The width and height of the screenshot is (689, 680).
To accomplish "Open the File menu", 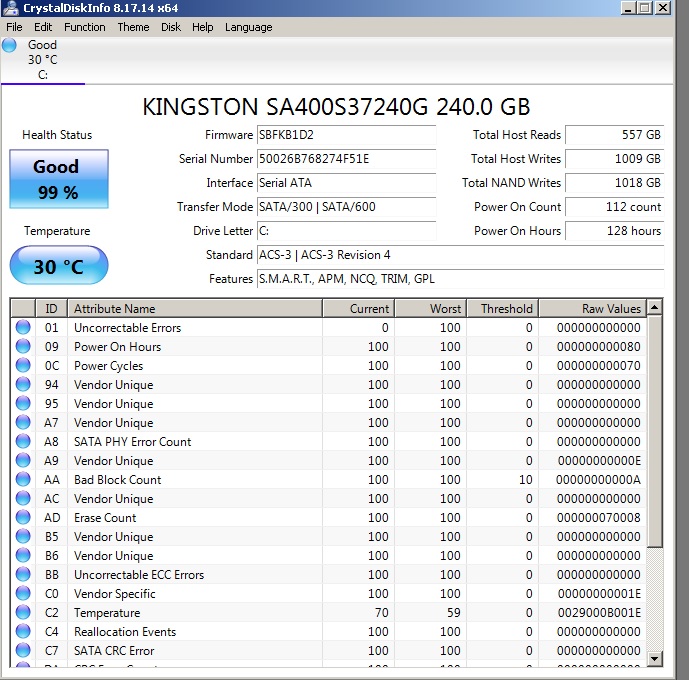I will 14,27.
